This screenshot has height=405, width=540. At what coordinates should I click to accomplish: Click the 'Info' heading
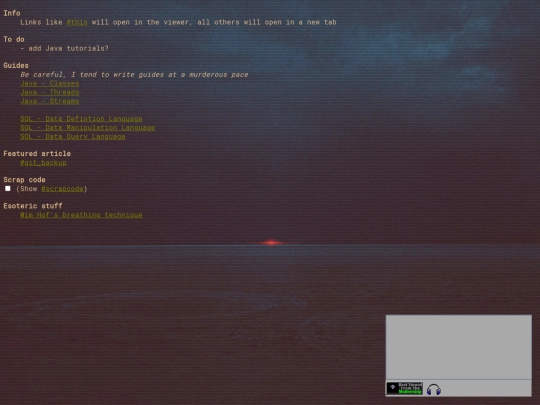(x=12, y=13)
